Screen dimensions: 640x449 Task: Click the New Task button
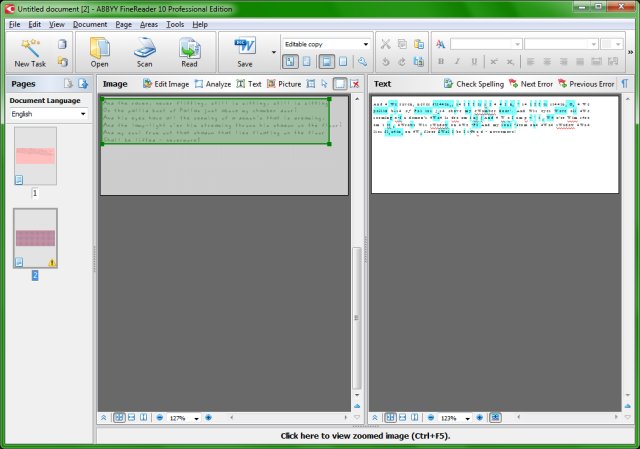[30, 50]
